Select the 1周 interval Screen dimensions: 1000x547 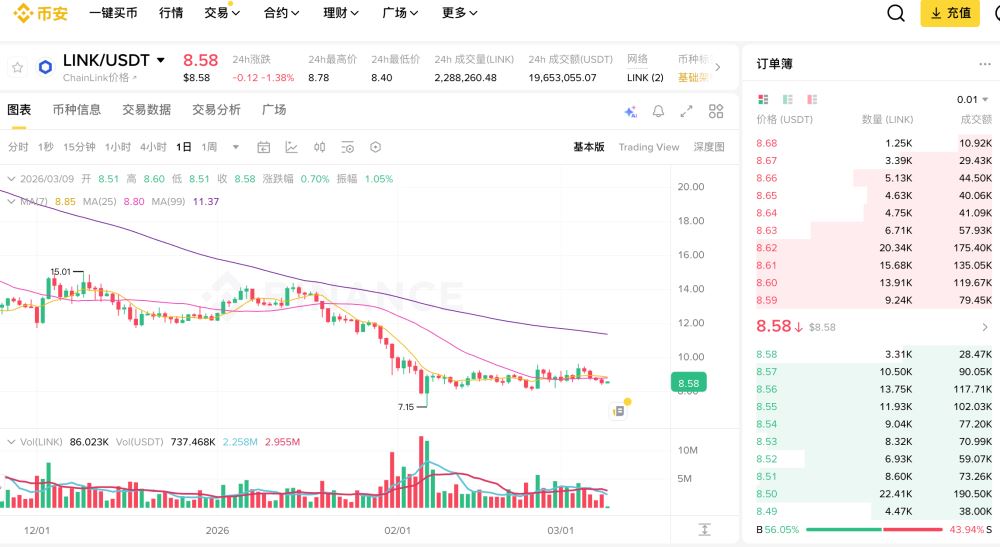point(209,147)
